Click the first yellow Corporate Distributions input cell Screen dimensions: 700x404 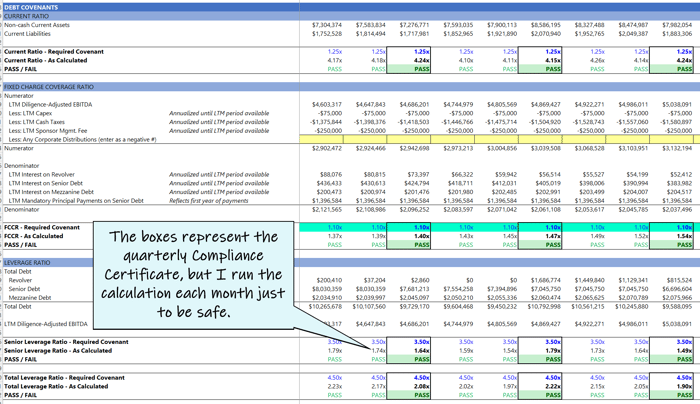(x=321, y=139)
